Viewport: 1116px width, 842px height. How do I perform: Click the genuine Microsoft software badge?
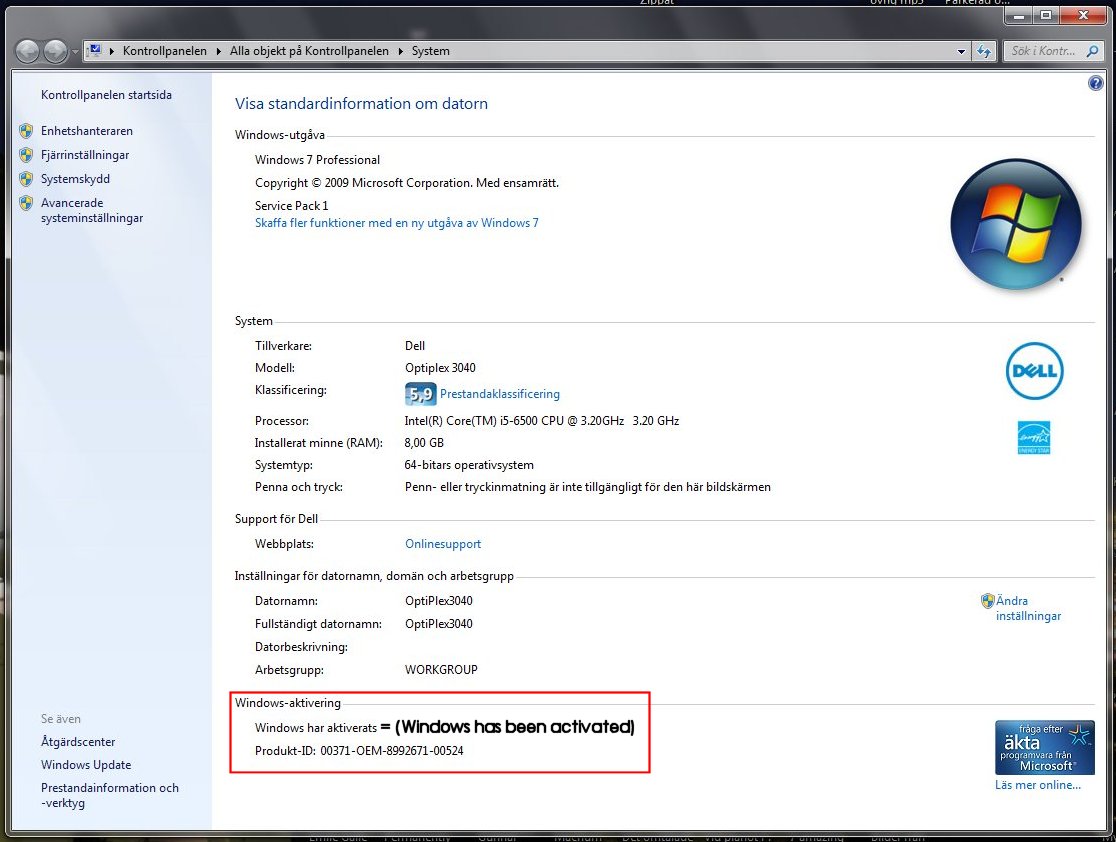(1044, 747)
